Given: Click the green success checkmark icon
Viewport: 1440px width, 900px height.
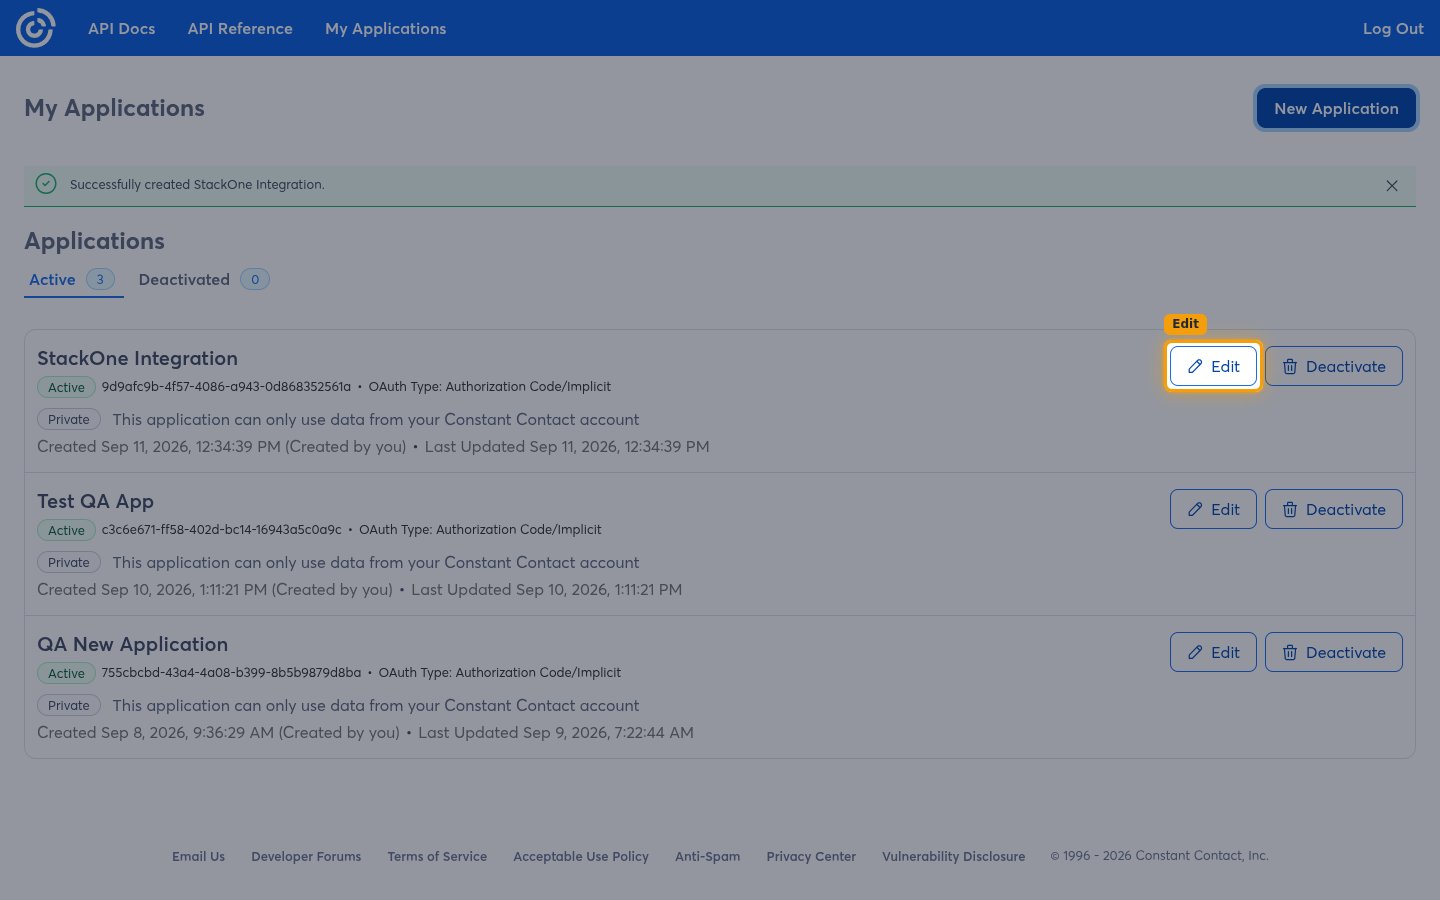Looking at the screenshot, I should tap(46, 184).
